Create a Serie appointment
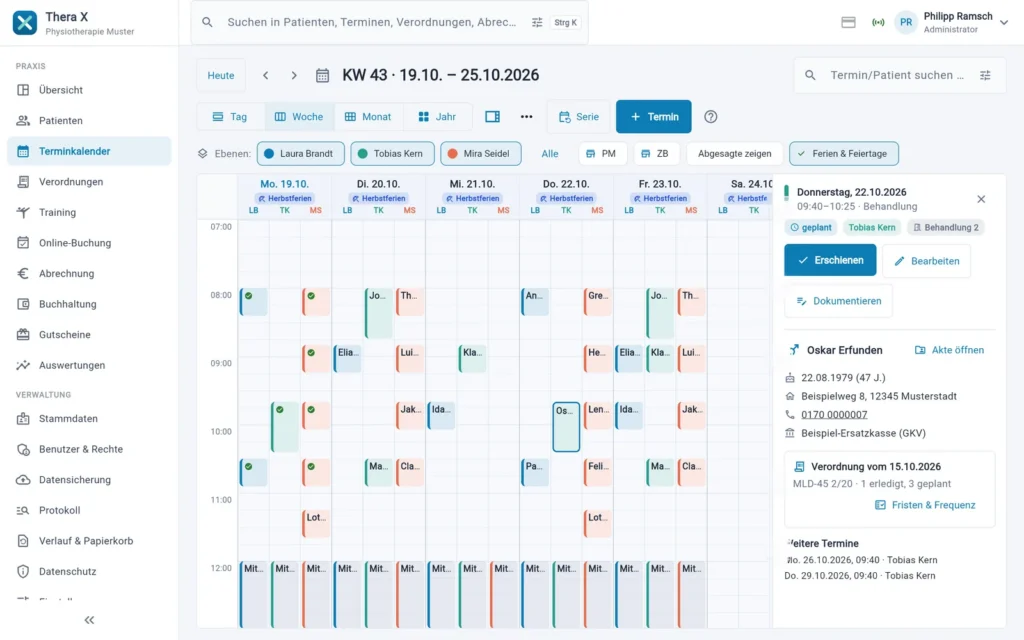 point(579,117)
